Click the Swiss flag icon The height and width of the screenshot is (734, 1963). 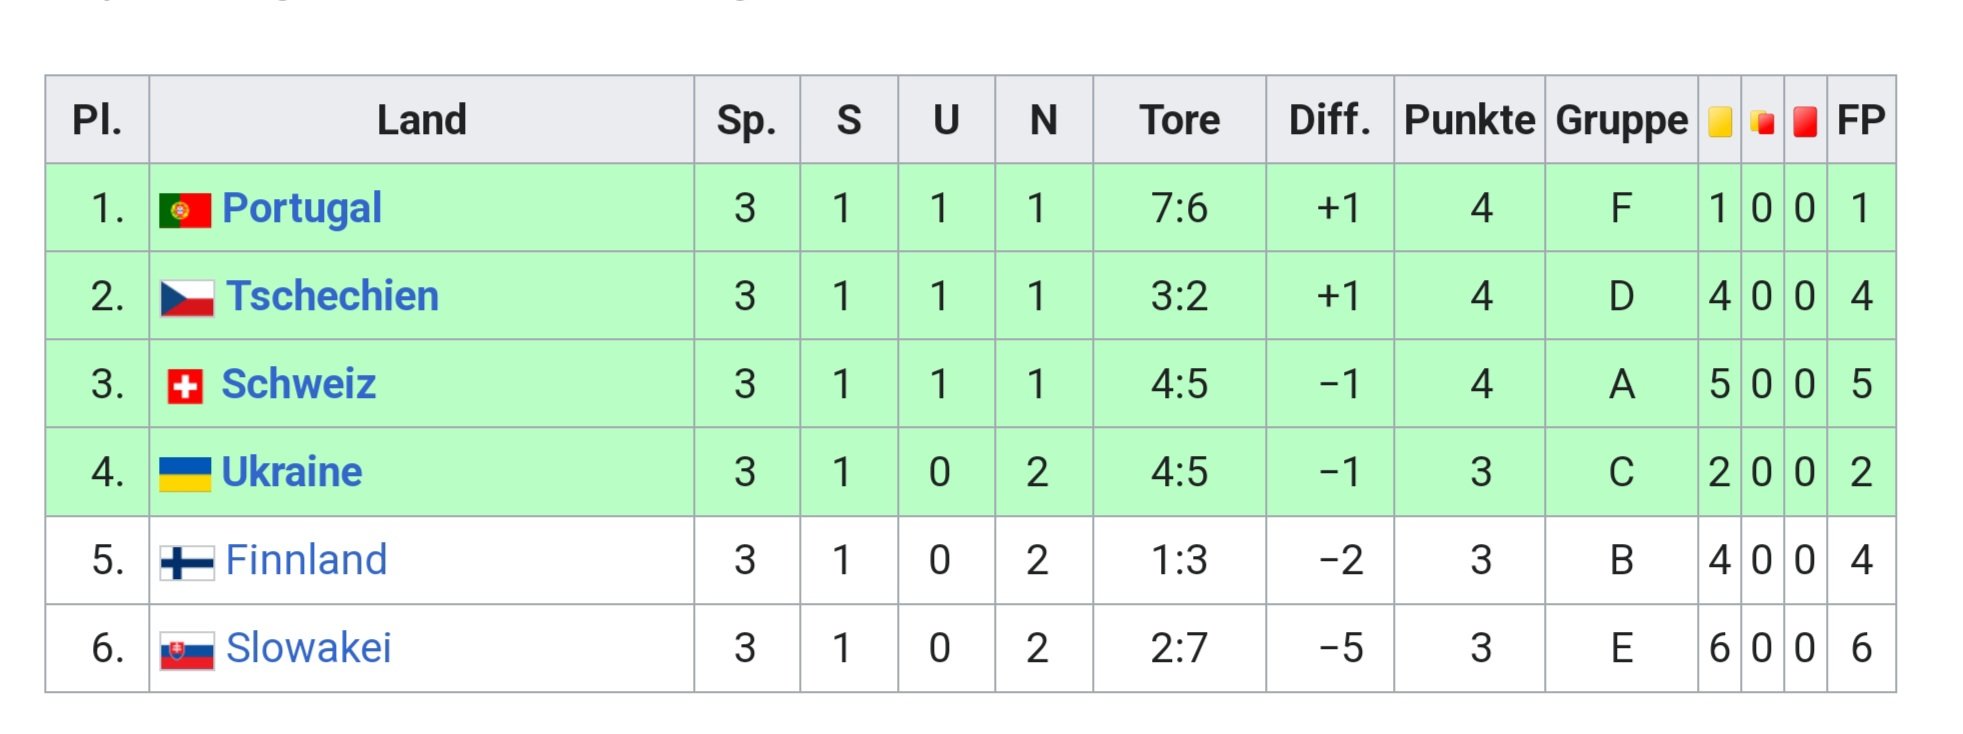coord(185,386)
